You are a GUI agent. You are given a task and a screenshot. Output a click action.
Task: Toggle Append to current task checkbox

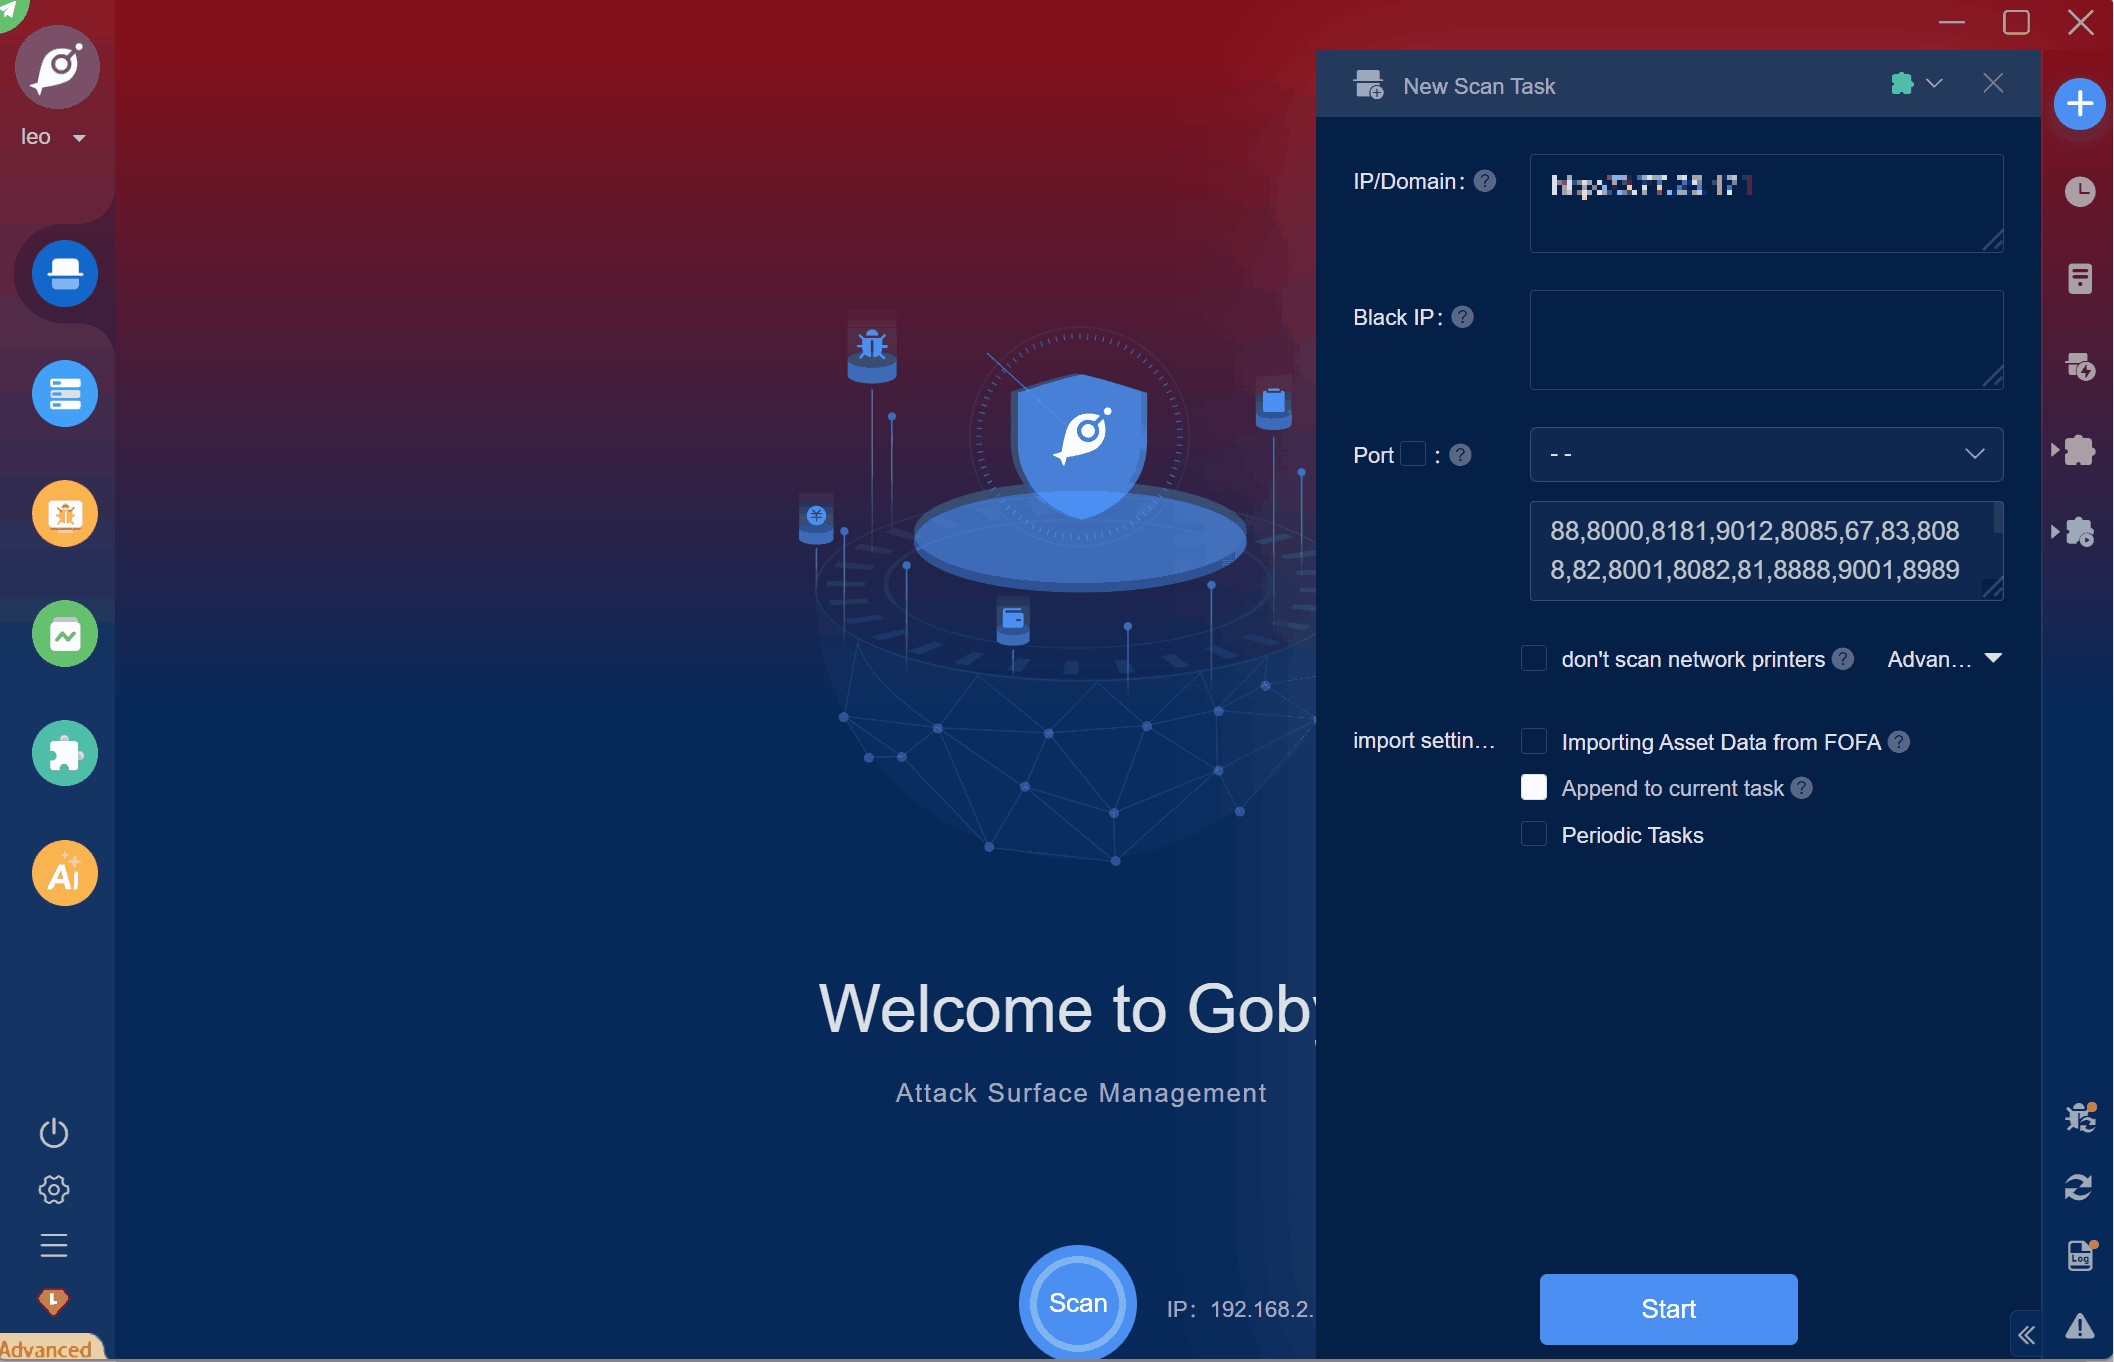[x=1533, y=788]
